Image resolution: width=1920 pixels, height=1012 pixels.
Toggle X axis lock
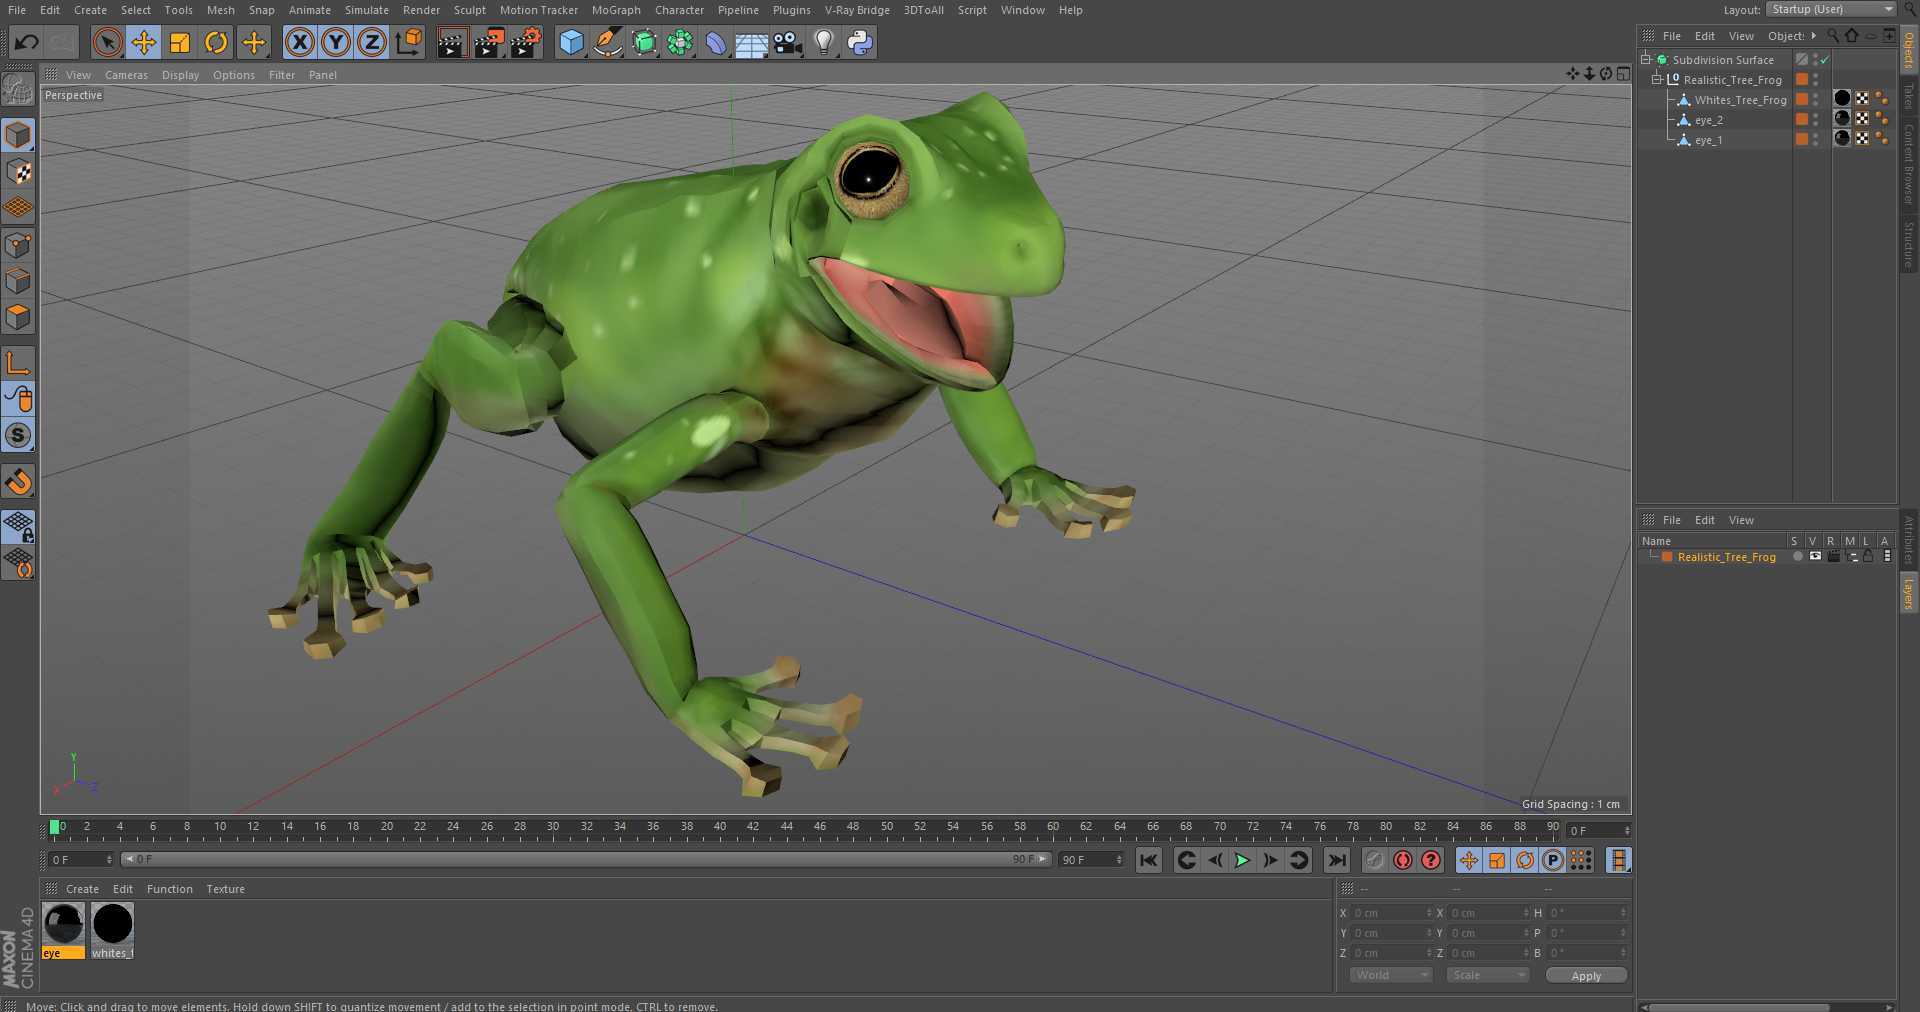click(x=299, y=42)
